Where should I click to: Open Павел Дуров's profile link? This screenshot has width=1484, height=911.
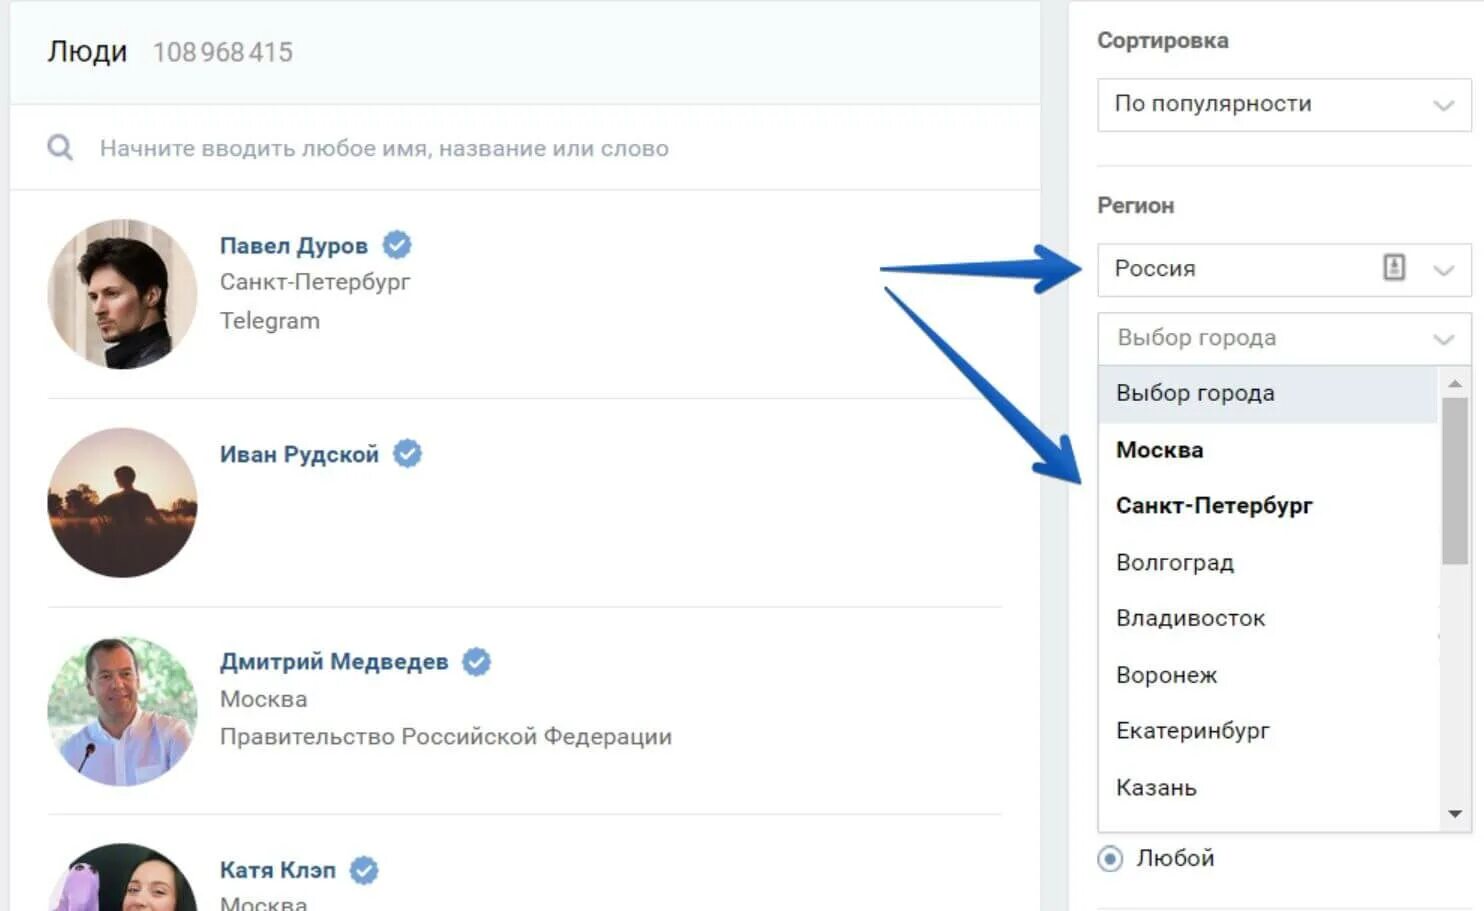point(293,246)
